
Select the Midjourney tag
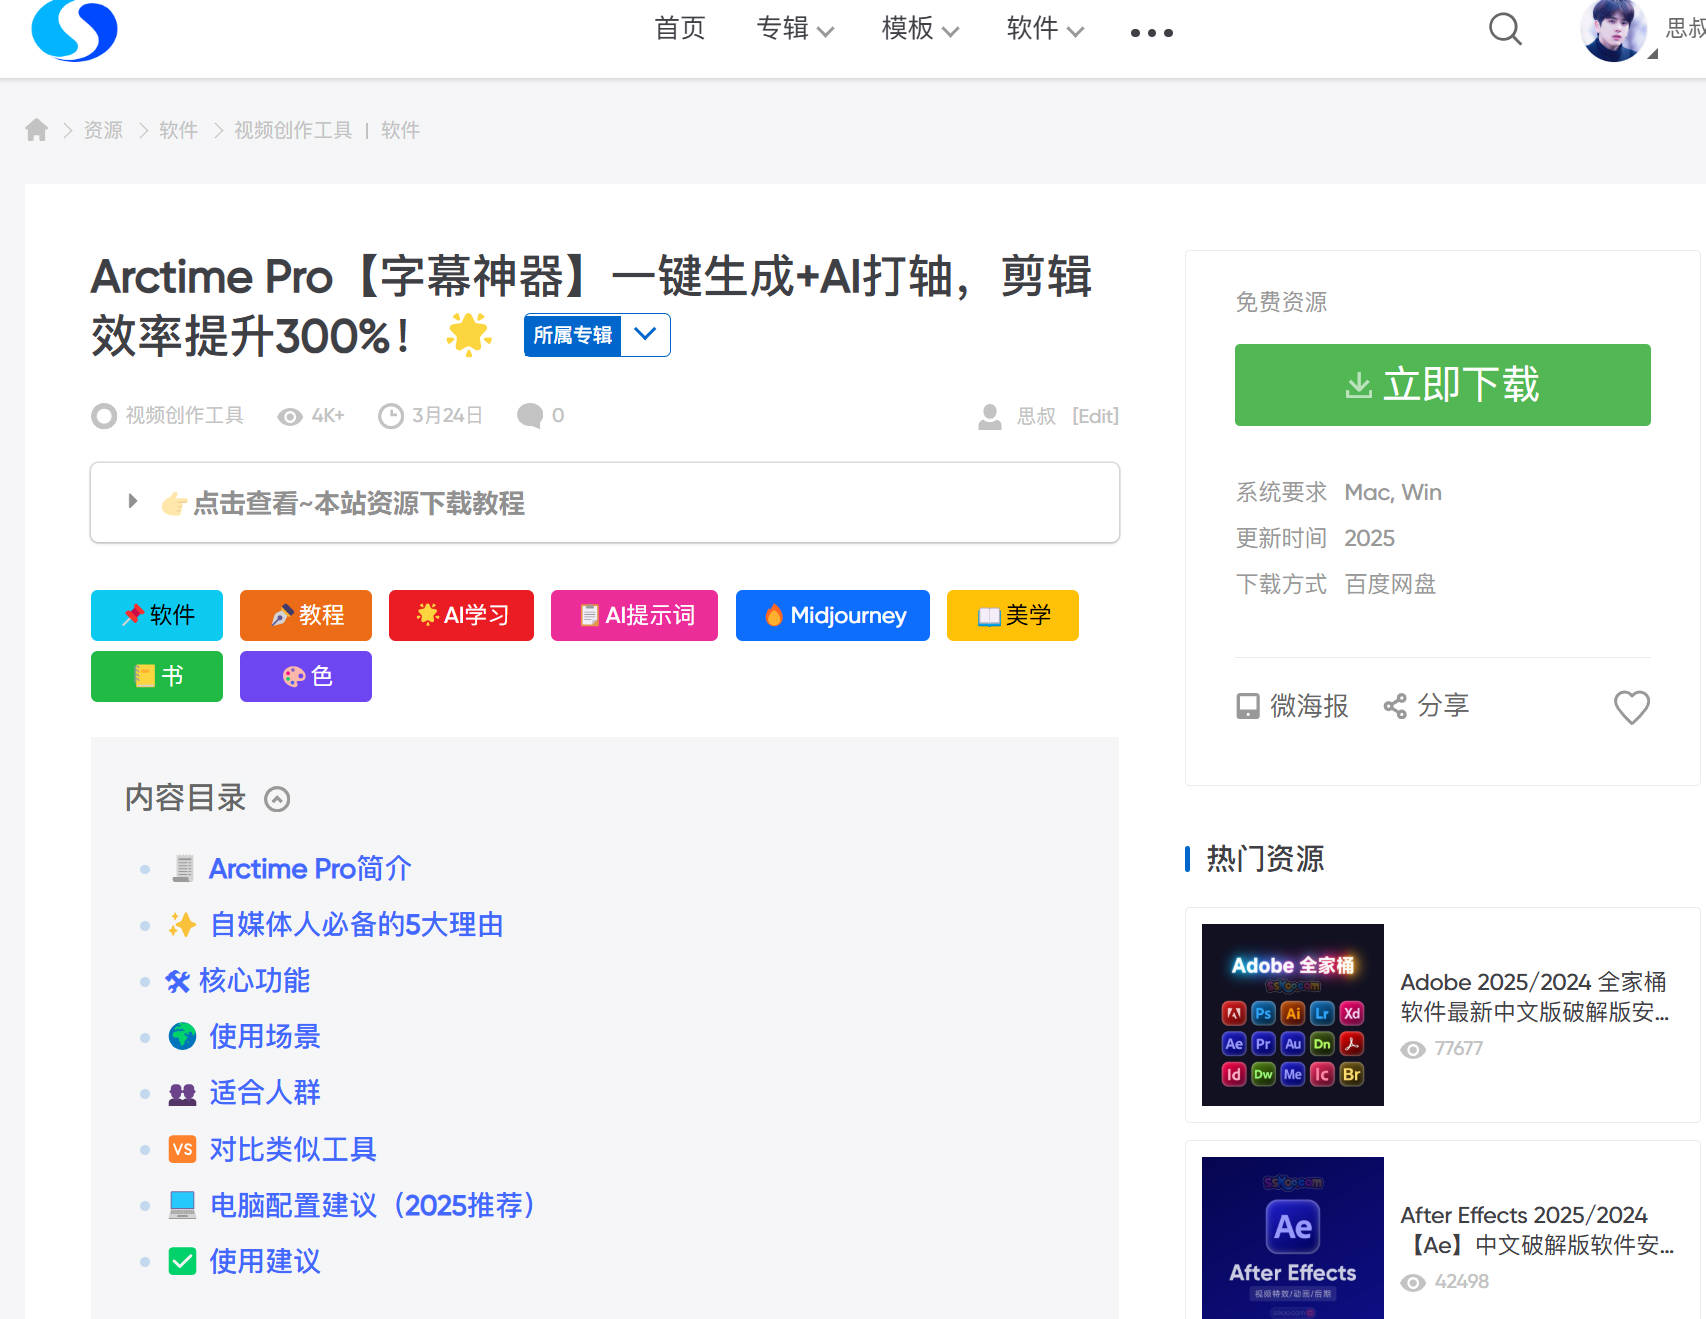pos(832,615)
